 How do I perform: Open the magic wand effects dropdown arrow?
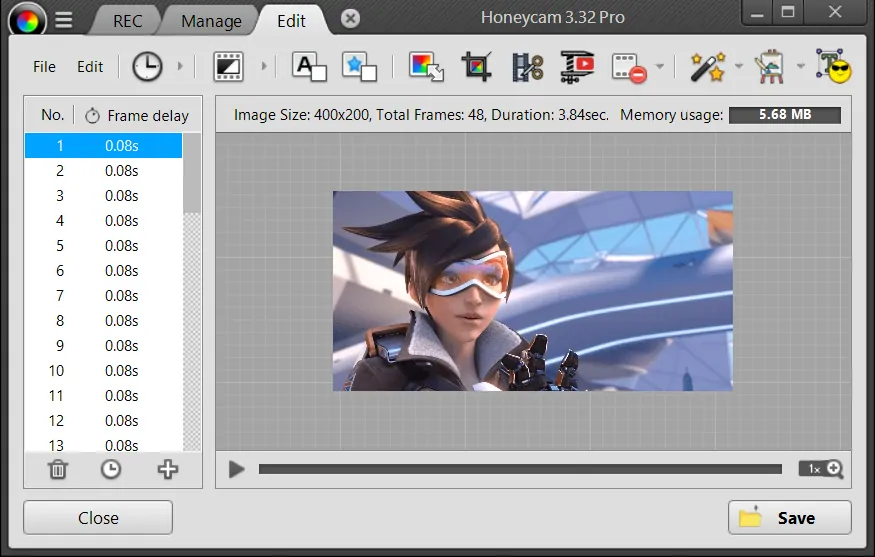point(739,67)
